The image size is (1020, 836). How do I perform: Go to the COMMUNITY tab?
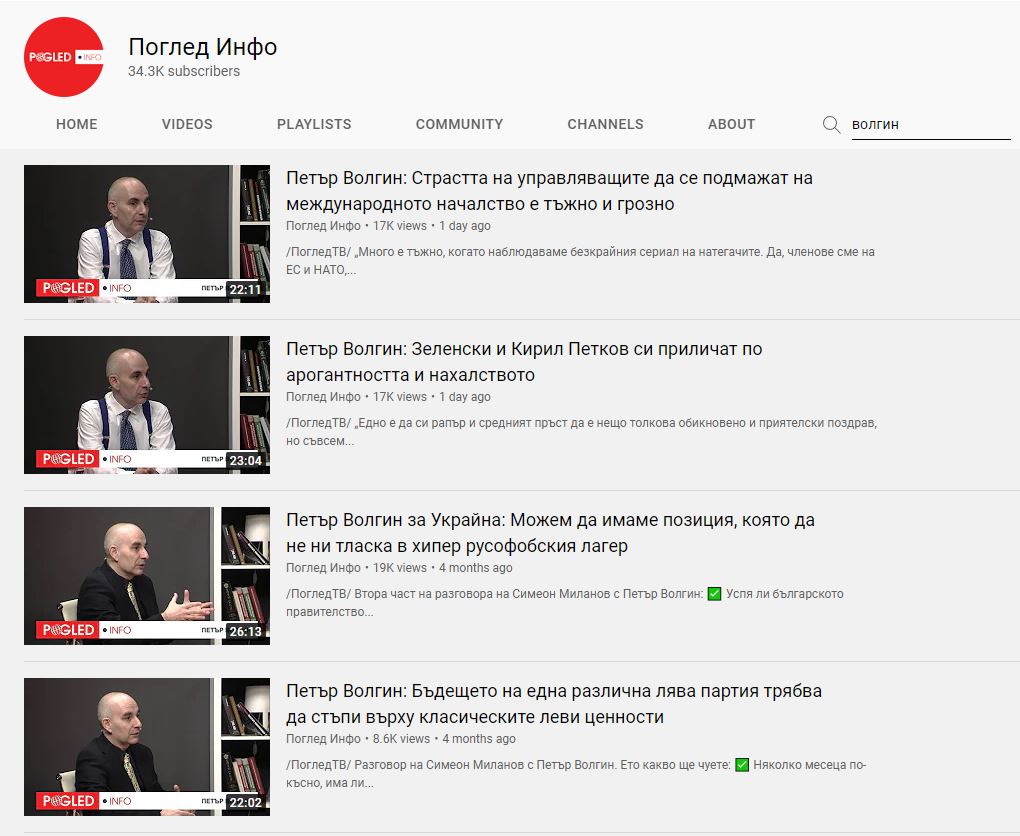pos(459,124)
